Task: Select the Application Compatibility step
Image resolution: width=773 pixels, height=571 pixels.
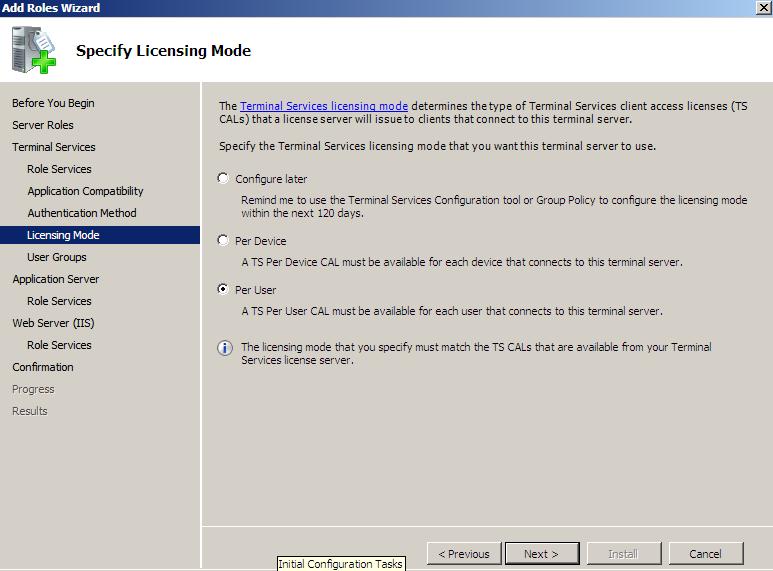Action: click(x=85, y=191)
